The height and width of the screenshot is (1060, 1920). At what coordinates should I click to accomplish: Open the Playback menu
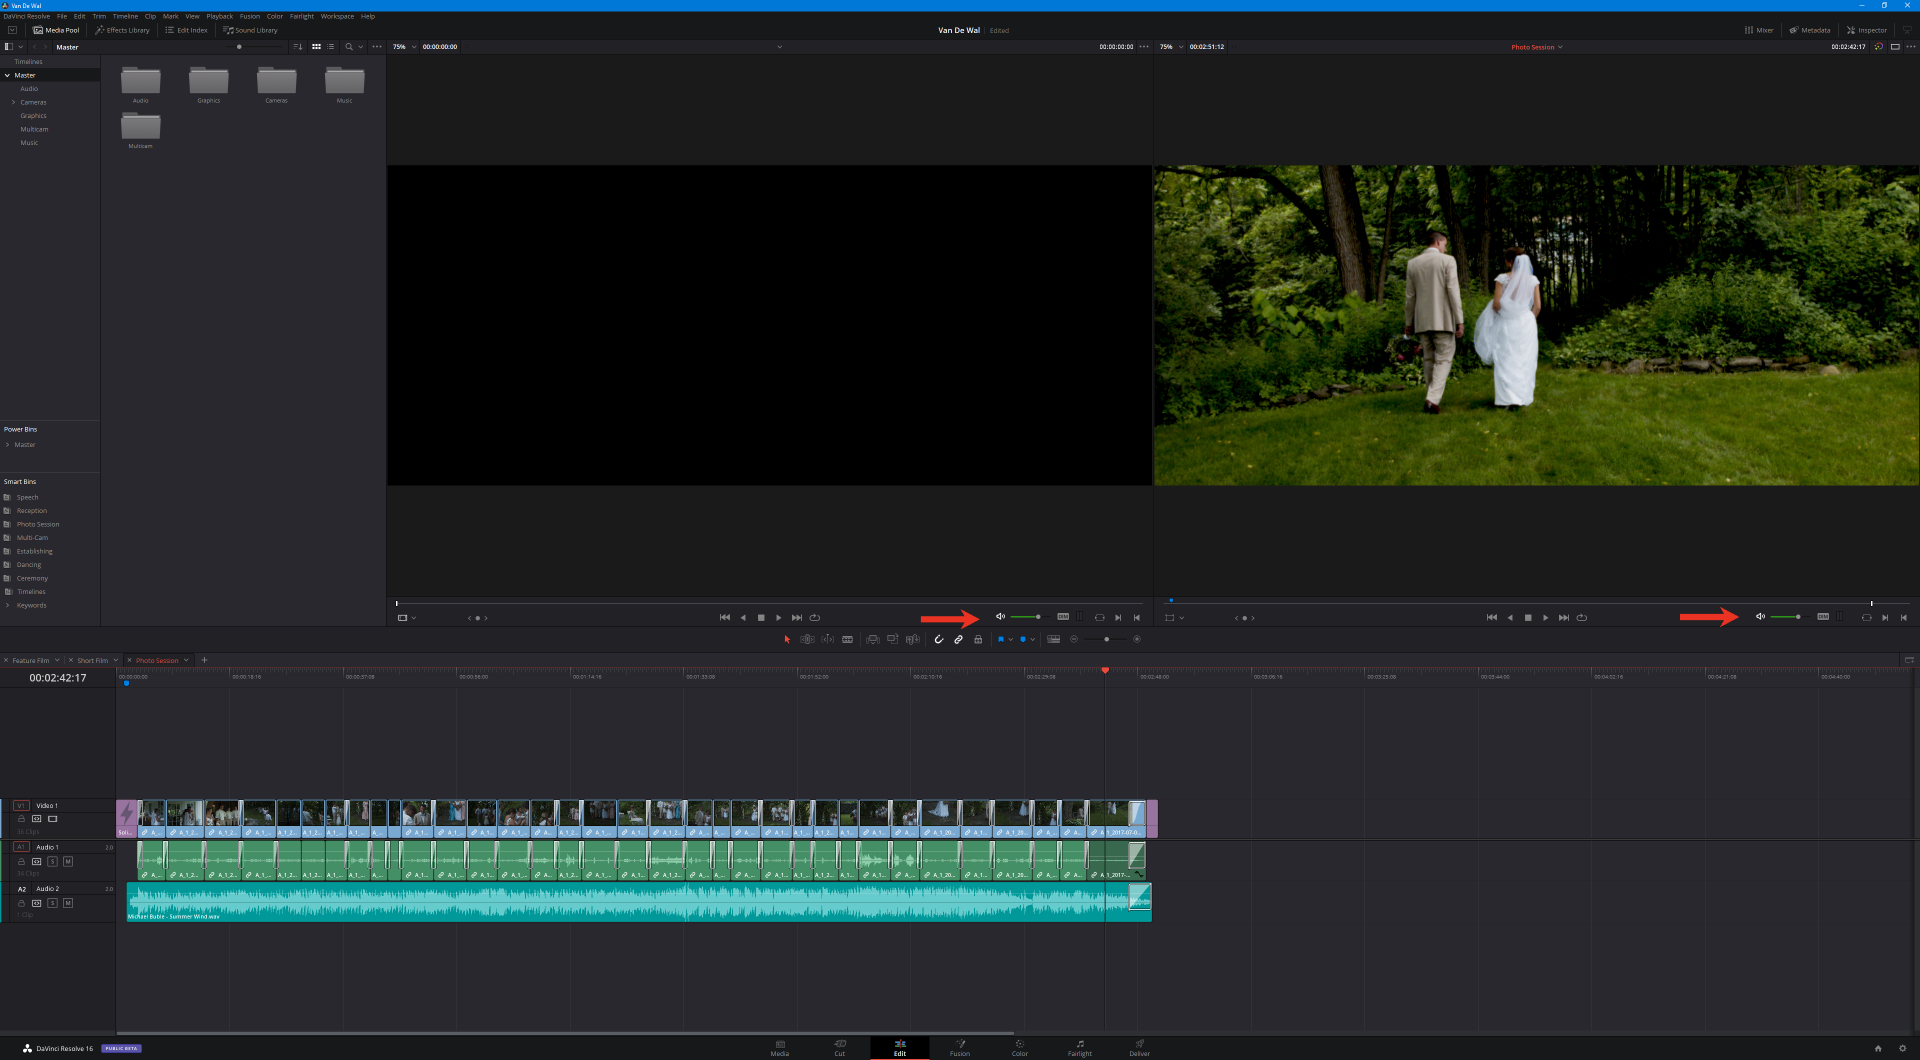click(x=219, y=16)
